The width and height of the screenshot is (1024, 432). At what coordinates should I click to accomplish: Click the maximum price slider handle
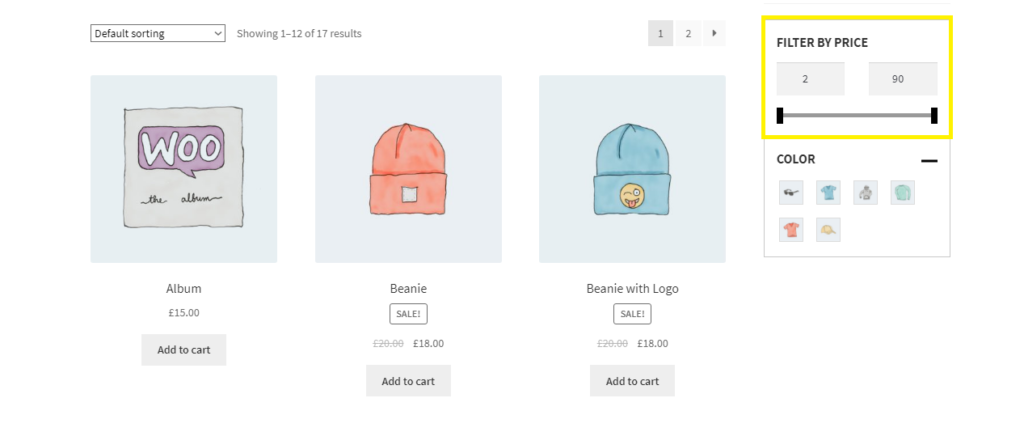coord(934,116)
